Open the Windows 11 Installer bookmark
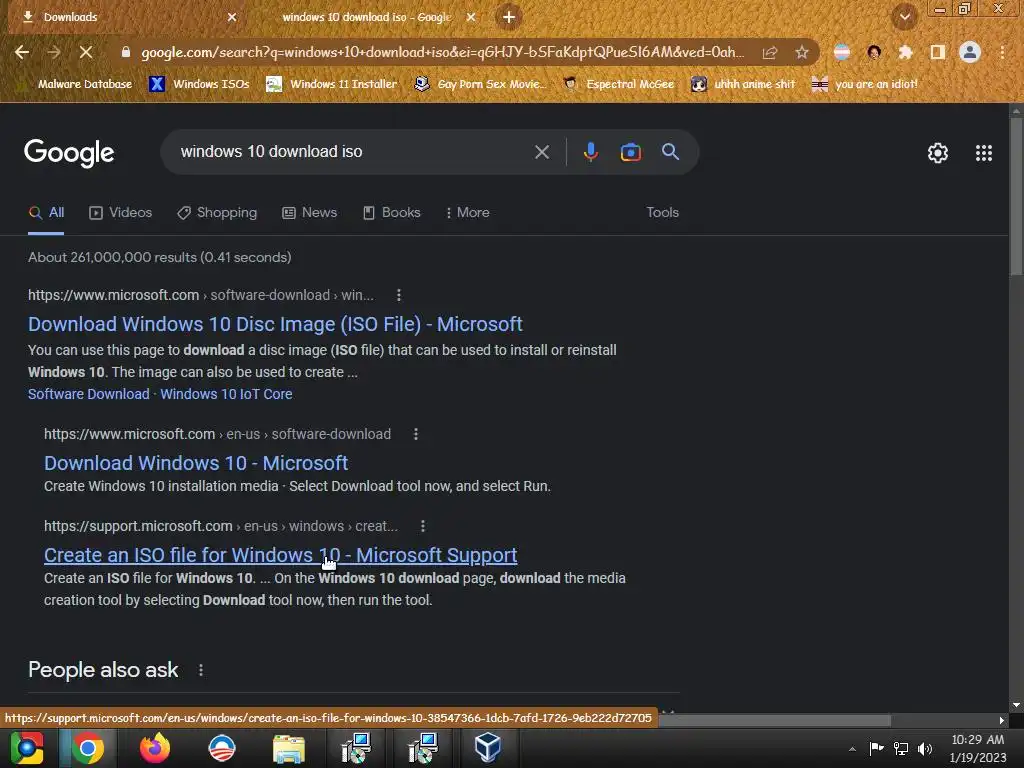This screenshot has width=1024, height=768. tap(332, 84)
